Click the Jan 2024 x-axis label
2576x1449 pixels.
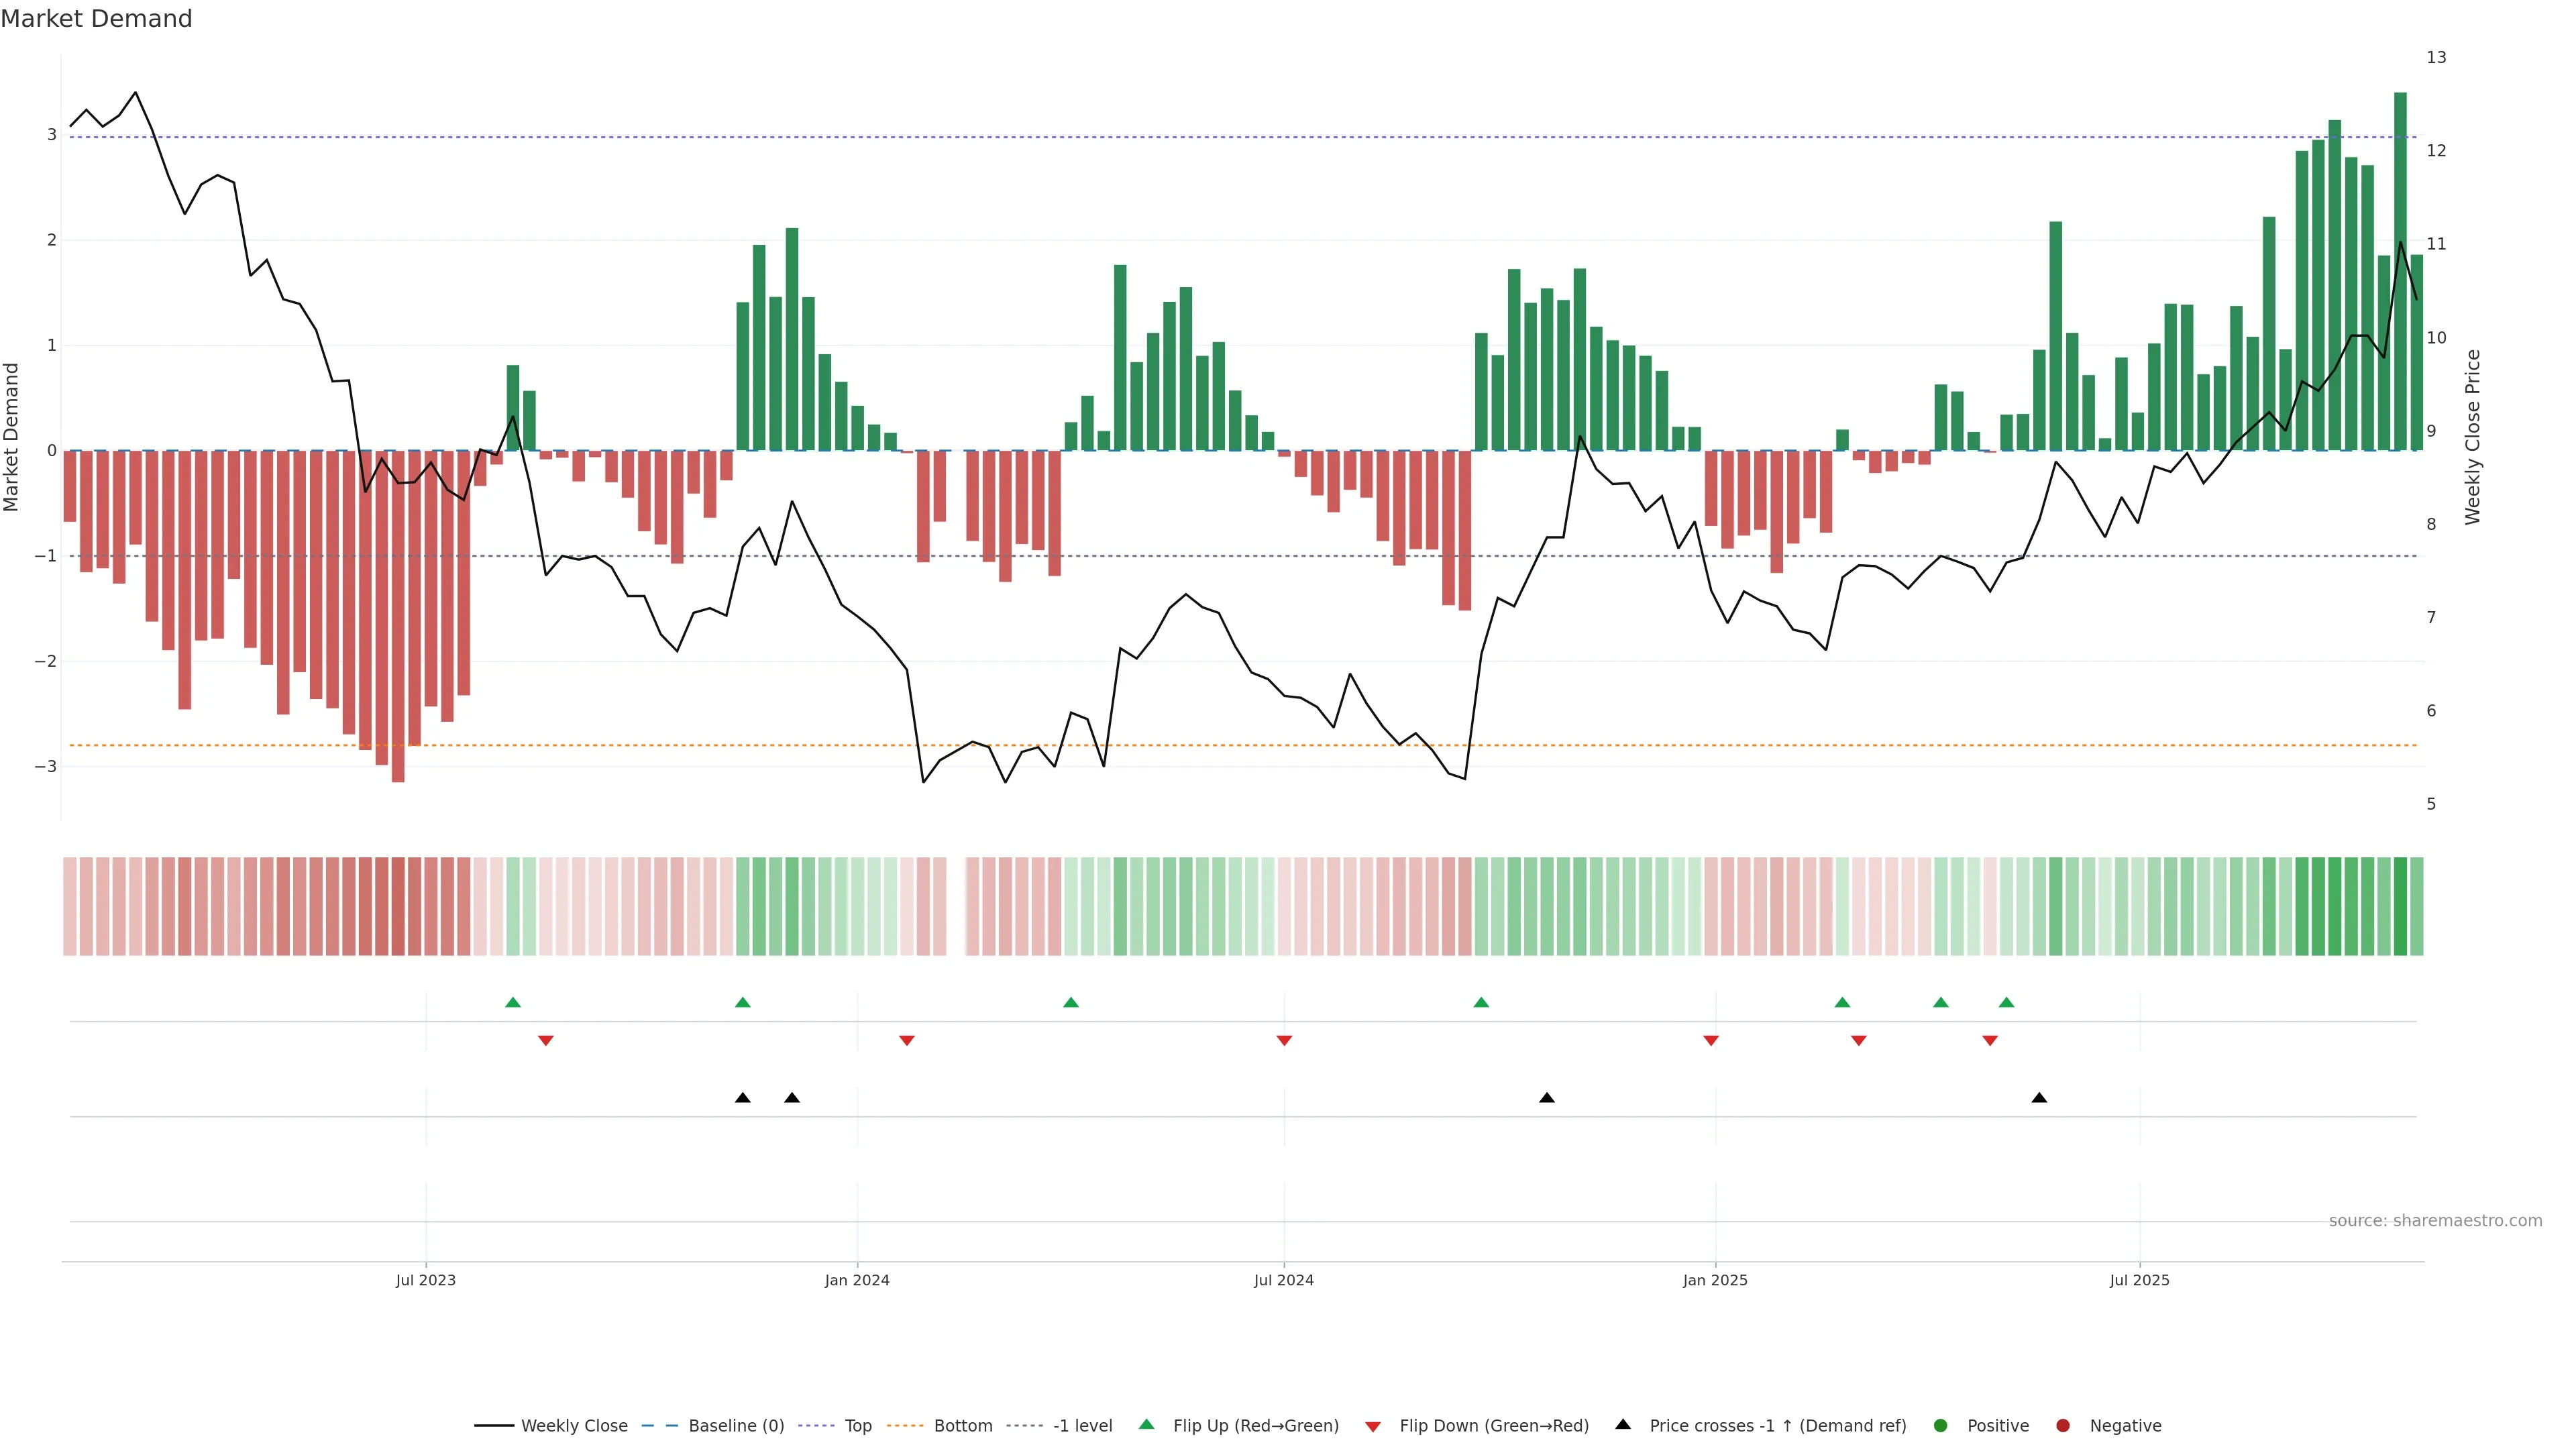coord(856,1280)
